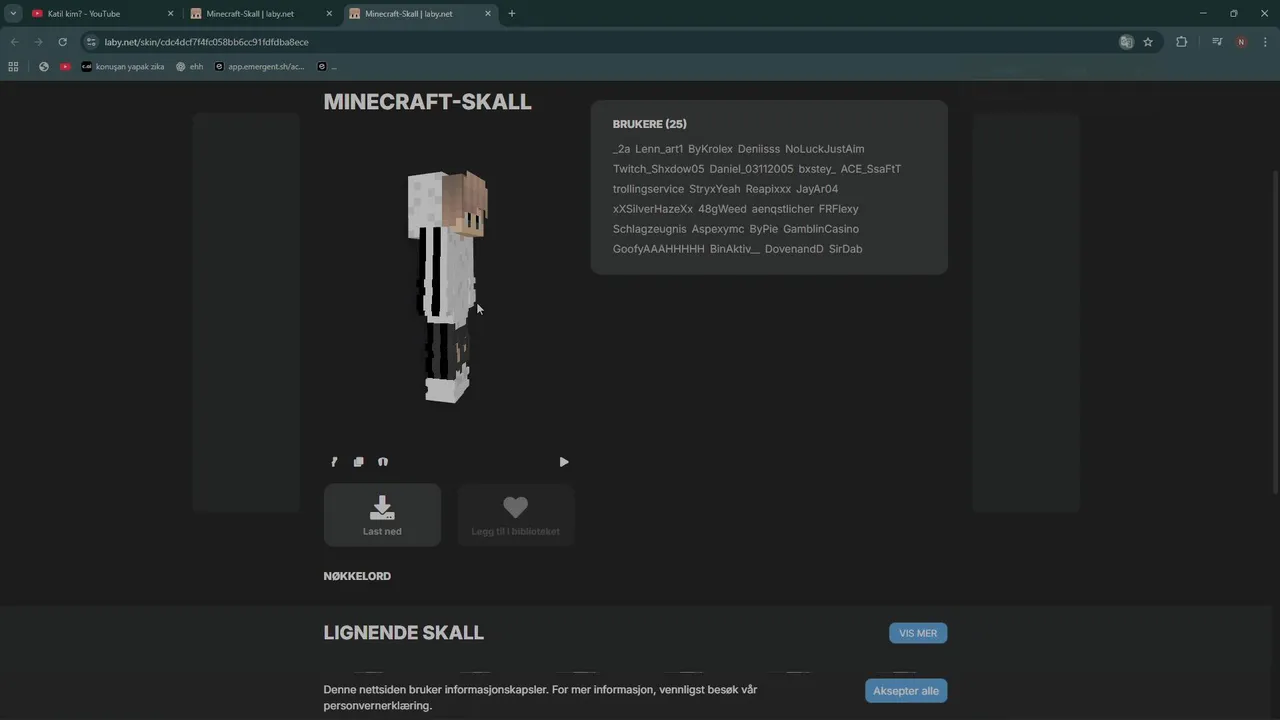Open user Reapixxx

pyautogui.click(x=768, y=189)
